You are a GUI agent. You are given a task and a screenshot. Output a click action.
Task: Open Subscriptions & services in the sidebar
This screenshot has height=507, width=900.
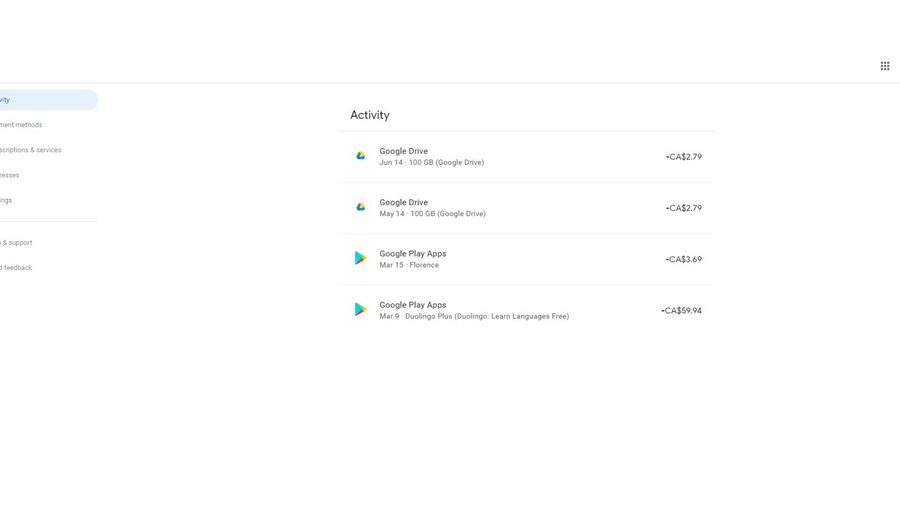[30, 150]
